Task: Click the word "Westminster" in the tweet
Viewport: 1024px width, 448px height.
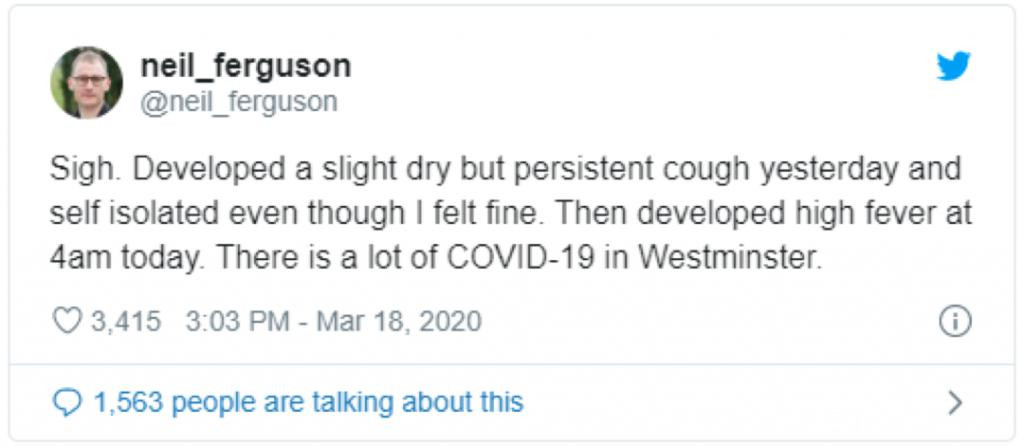Action: coord(728,258)
